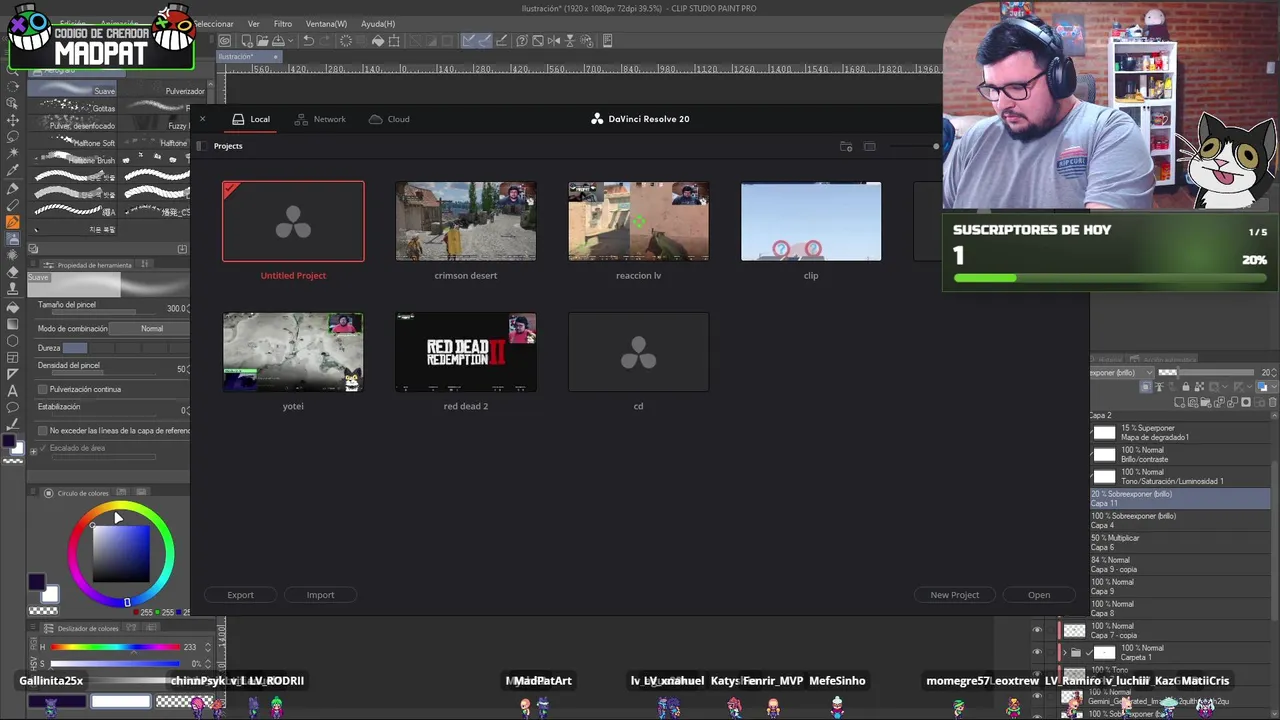Switch to the Cloud tab
This screenshot has width=1280, height=720.
click(x=389, y=119)
